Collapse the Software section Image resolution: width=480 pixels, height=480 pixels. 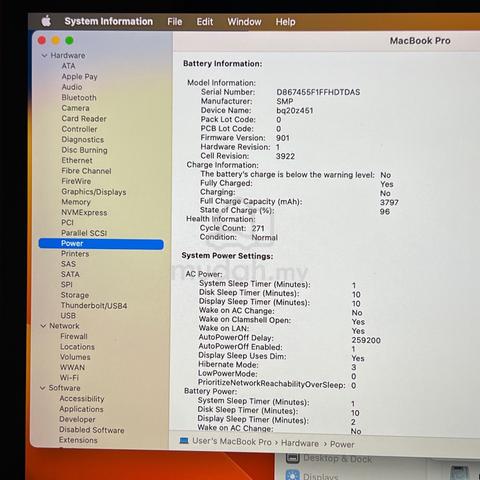tap(43, 388)
